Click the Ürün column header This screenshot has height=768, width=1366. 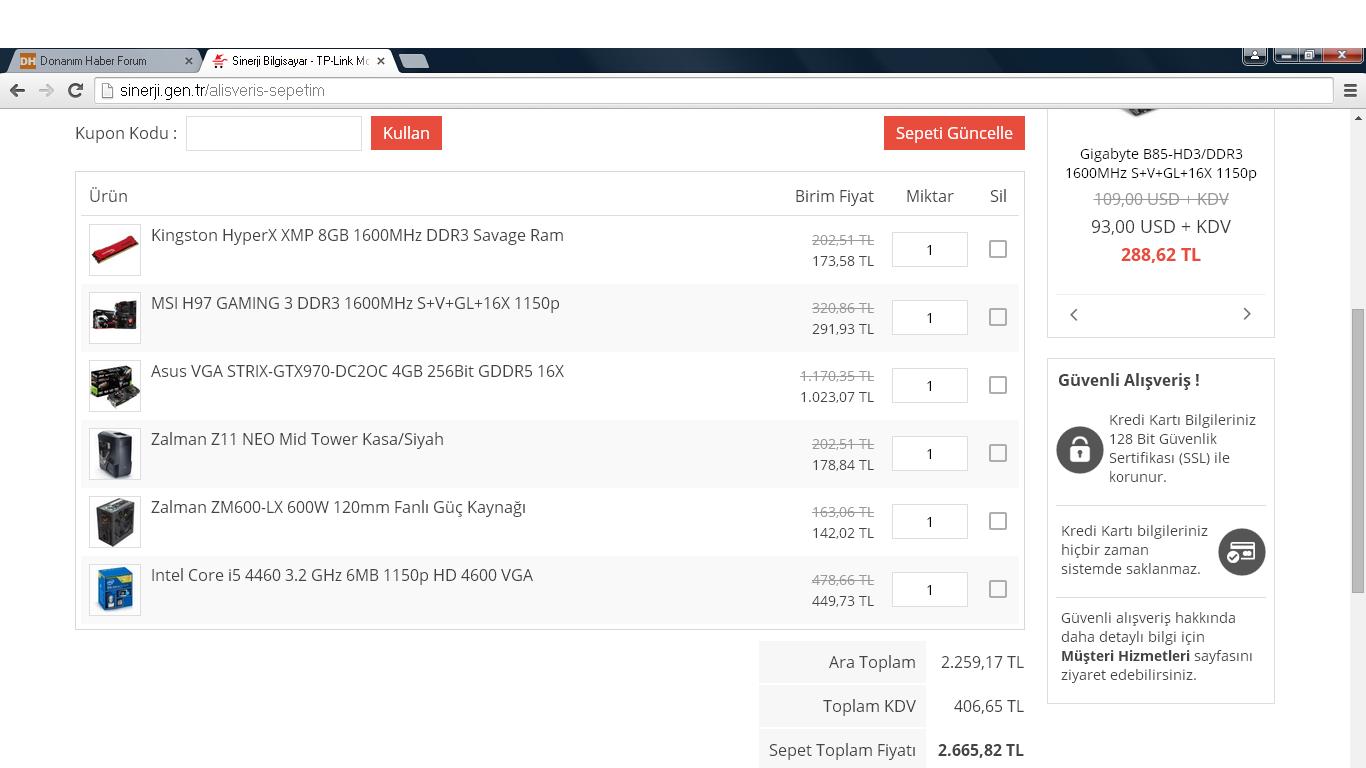coord(108,196)
